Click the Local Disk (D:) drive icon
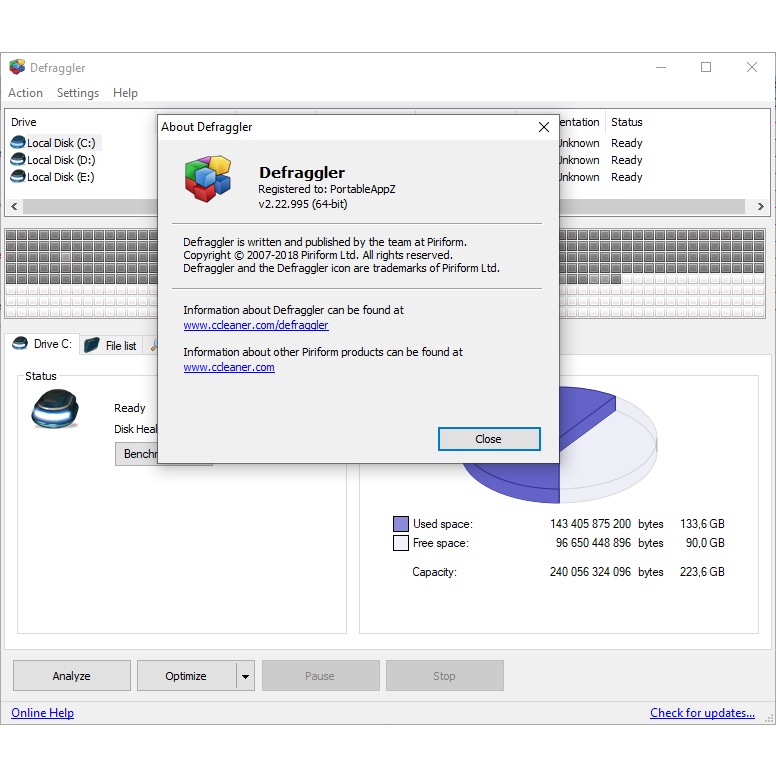This screenshot has width=776, height=776. pos(17,160)
